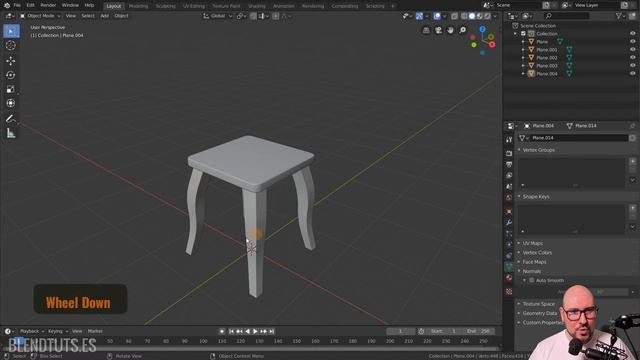Enable the Auto Smooth checkbox

[532, 280]
